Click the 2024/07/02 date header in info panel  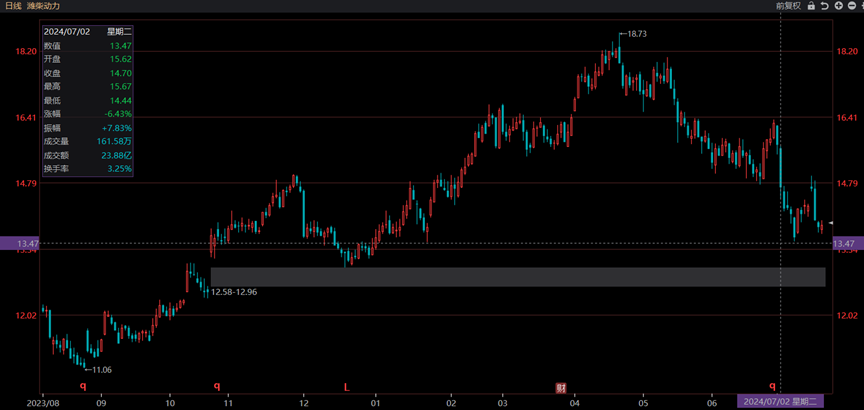click(67, 31)
